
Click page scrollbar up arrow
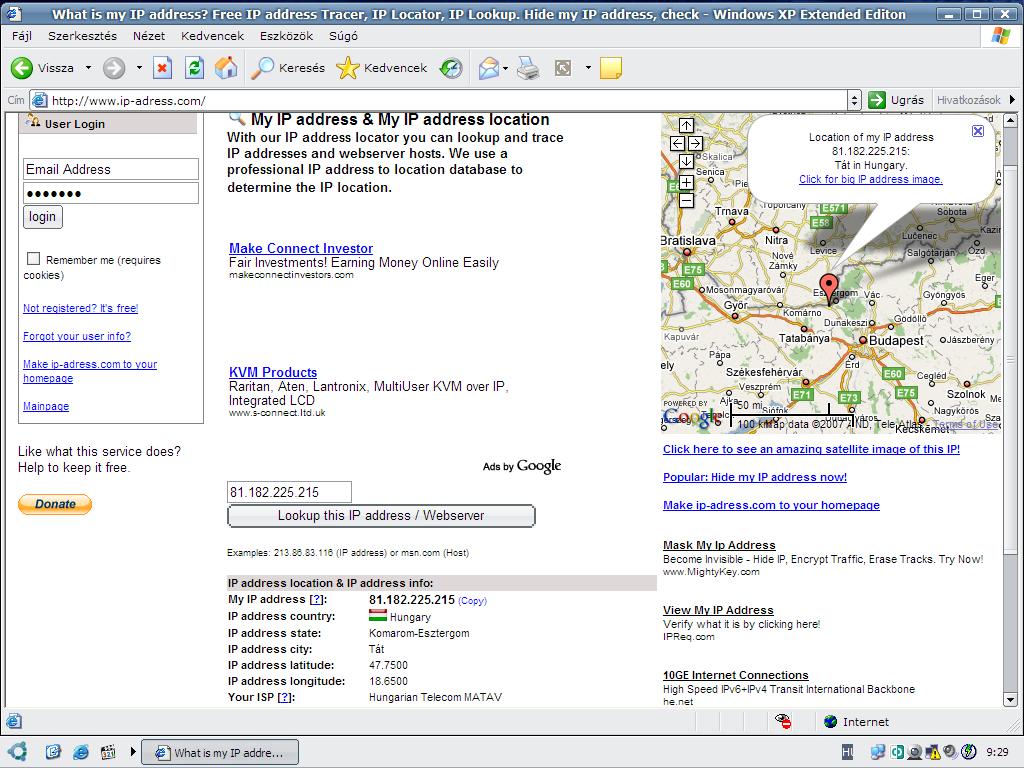1010,121
